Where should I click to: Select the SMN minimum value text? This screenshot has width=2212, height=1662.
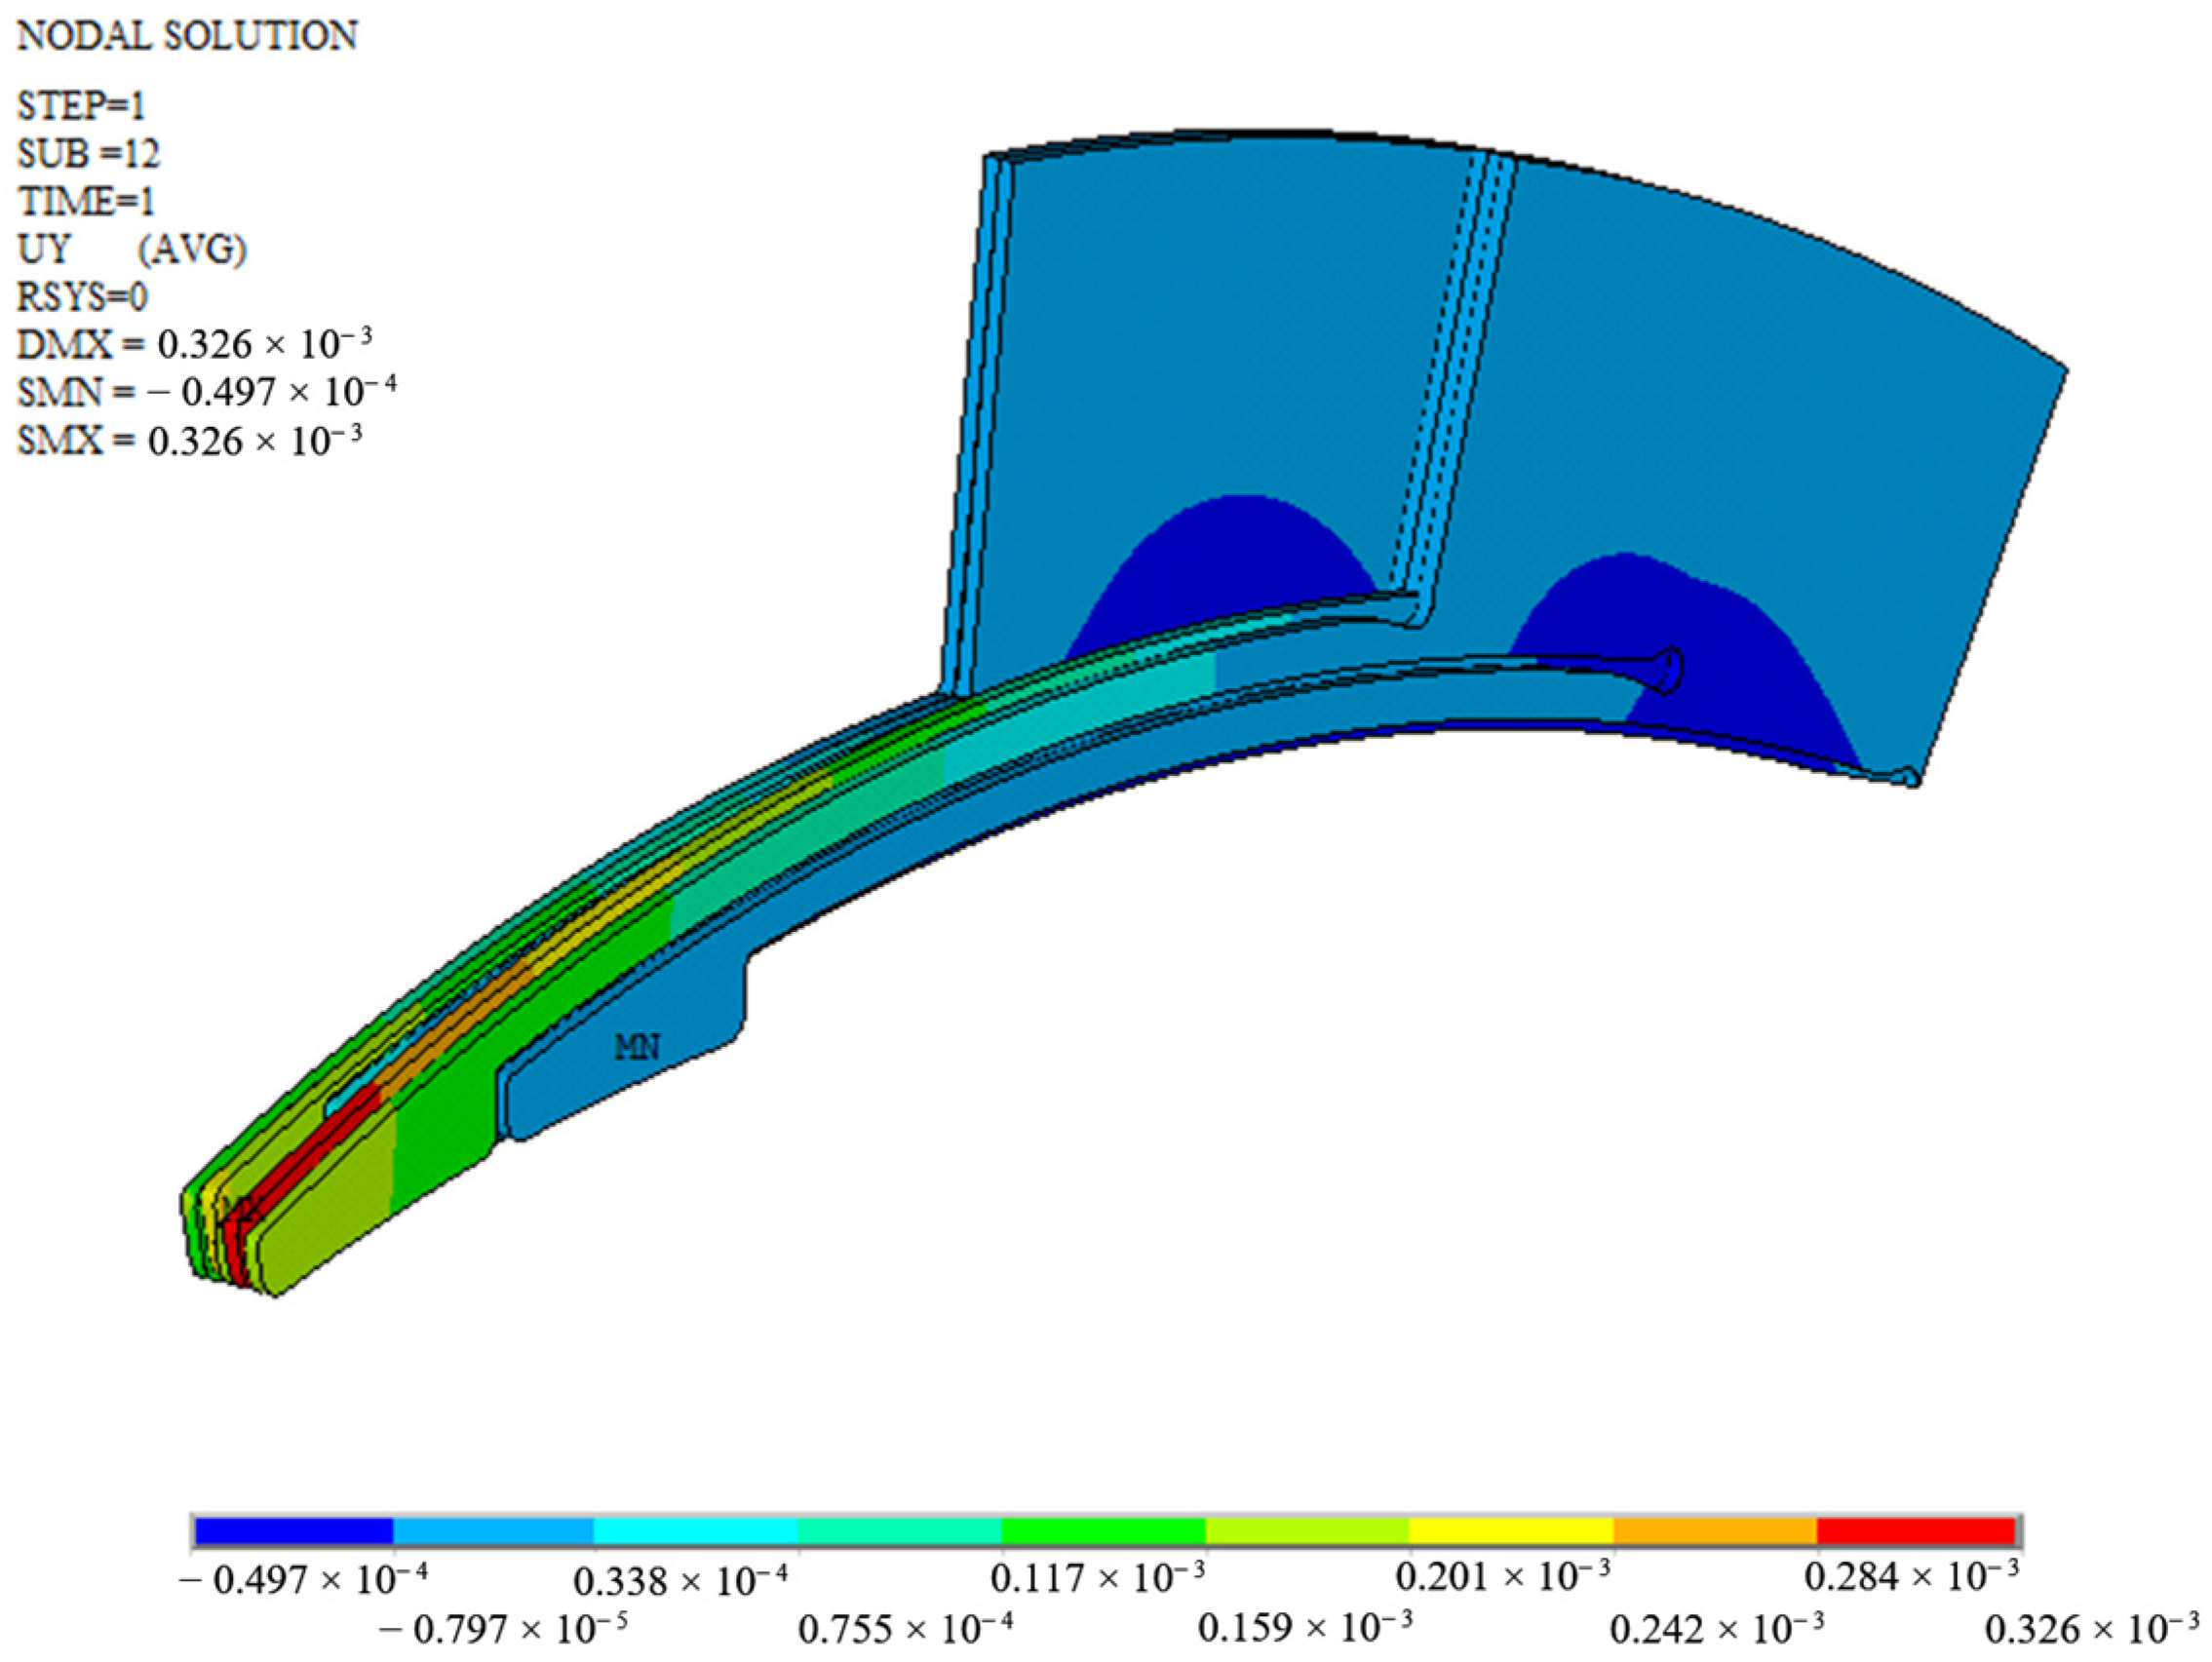pos(206,392)
